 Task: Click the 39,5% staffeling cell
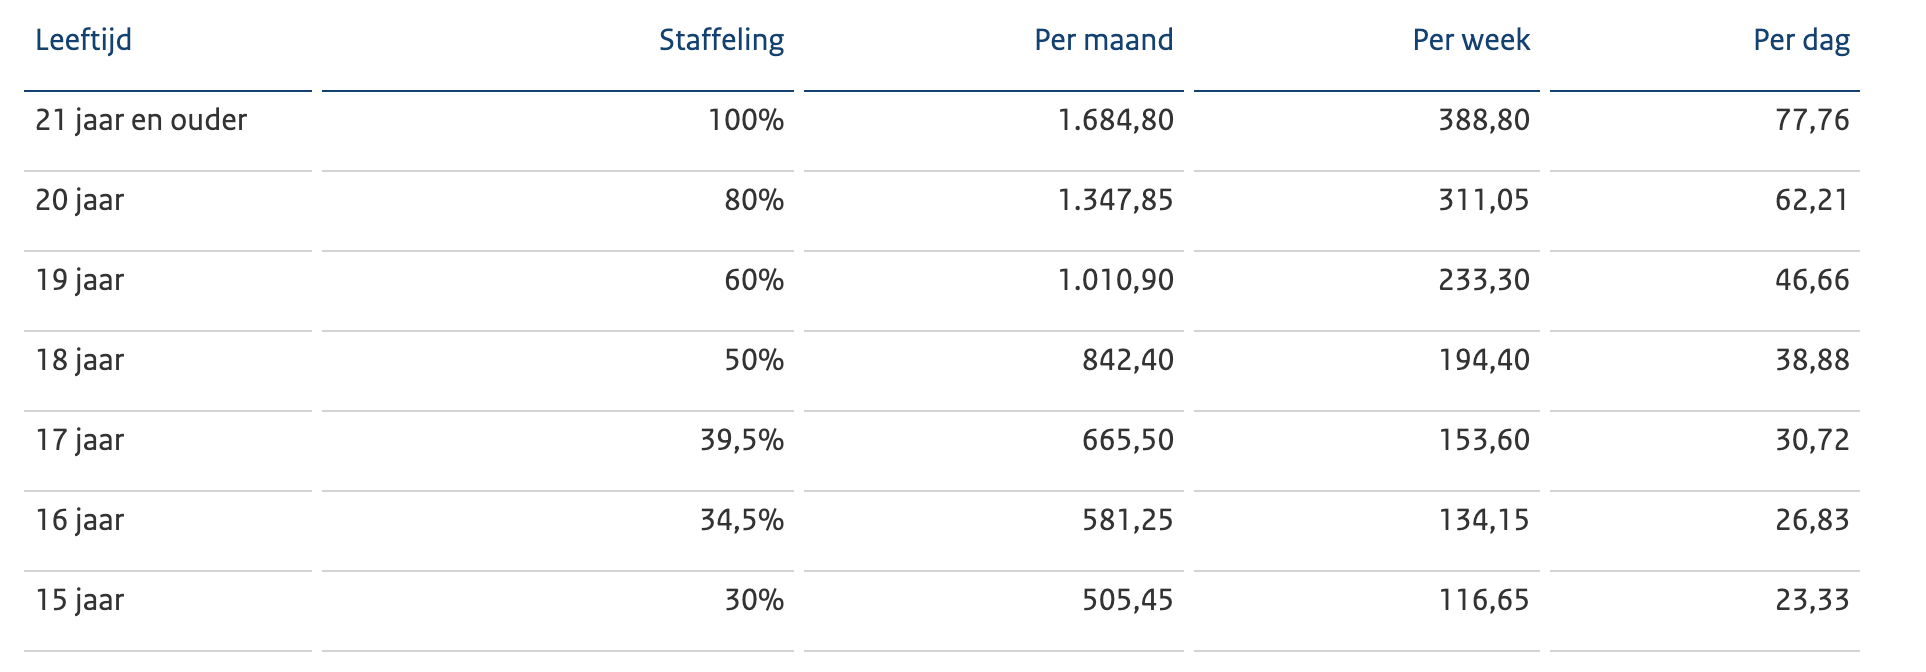pyautogui.click(x=741, y=440)
